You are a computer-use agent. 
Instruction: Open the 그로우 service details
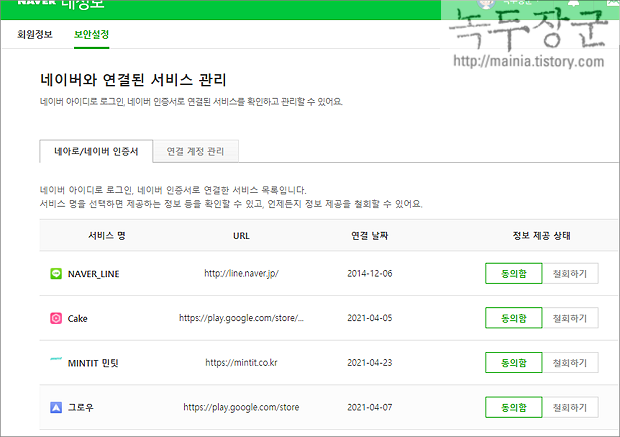[x=81, y=407]
